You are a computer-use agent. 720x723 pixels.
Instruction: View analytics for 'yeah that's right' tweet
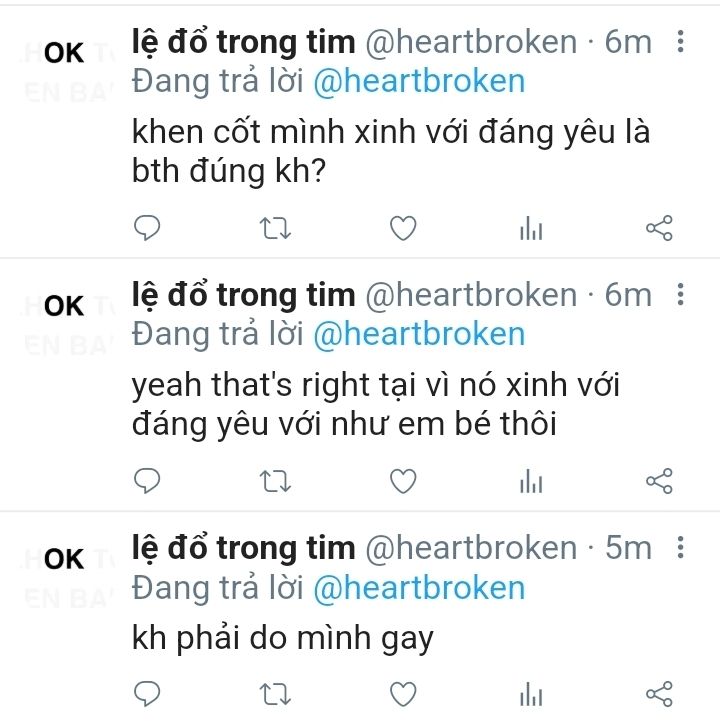(531, 481)
